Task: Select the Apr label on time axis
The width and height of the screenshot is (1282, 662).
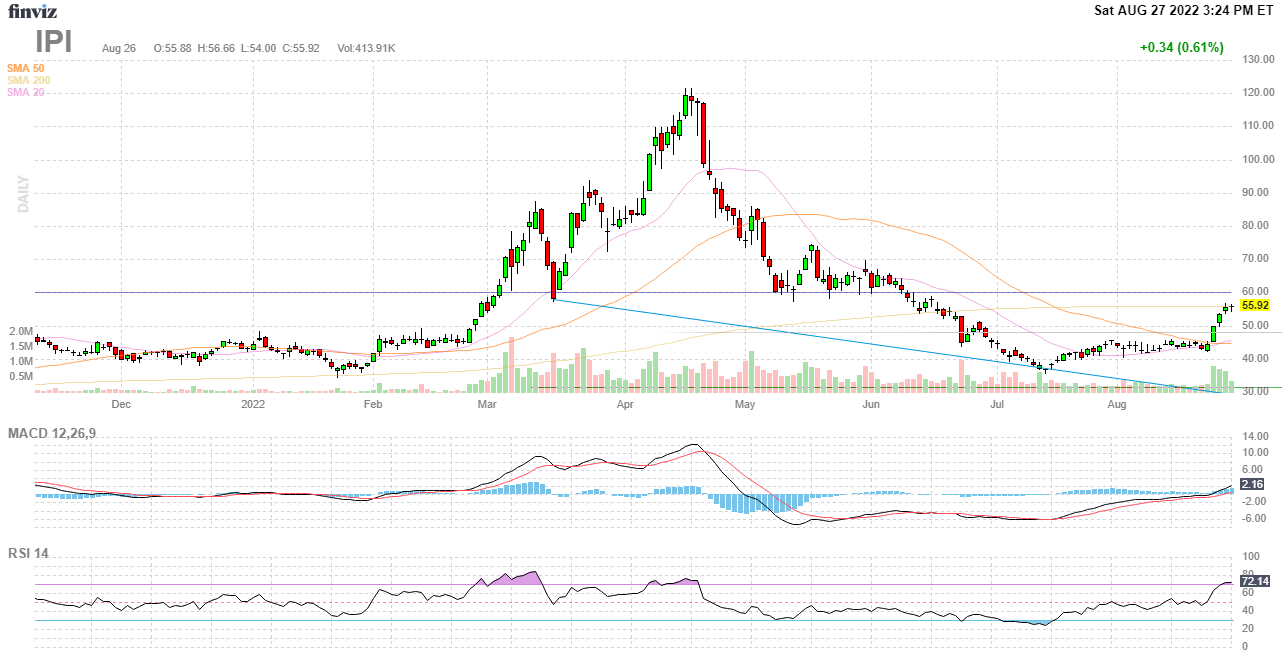Action: [626, 405]
